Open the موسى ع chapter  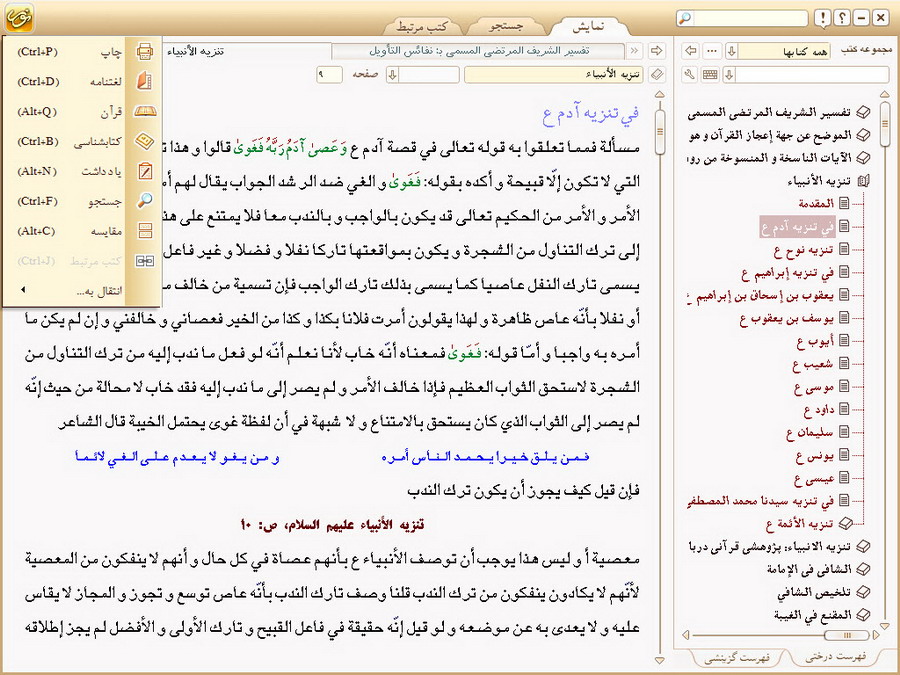814,387
